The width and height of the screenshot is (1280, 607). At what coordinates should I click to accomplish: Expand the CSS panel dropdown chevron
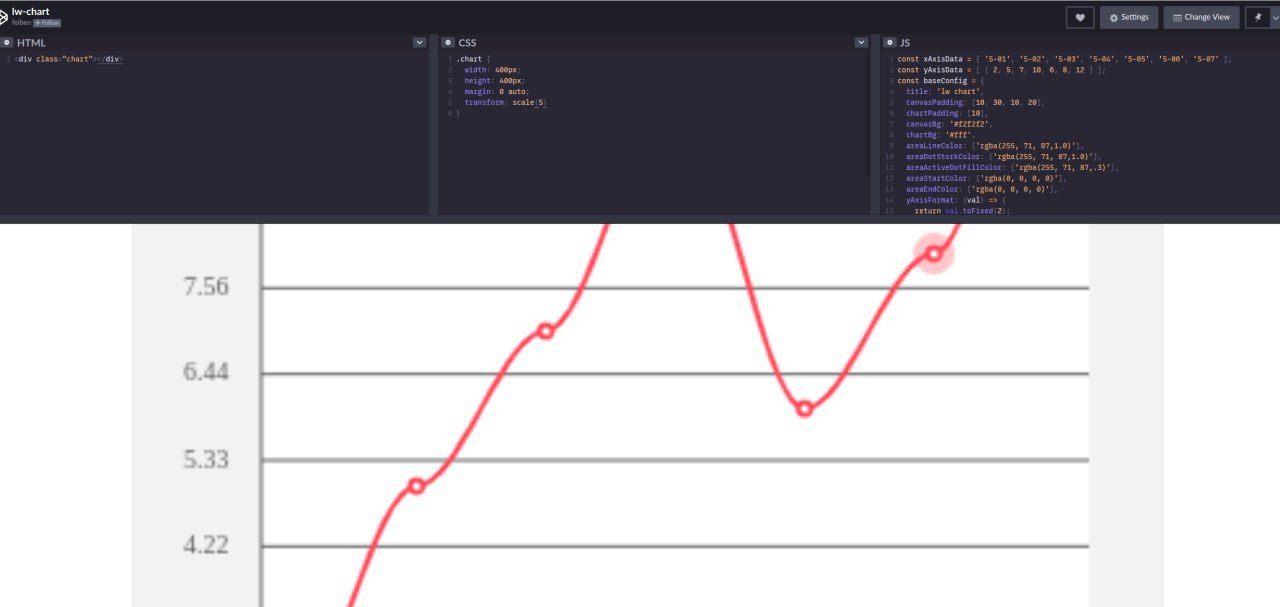pyautogui.click(x=861, y=43)
